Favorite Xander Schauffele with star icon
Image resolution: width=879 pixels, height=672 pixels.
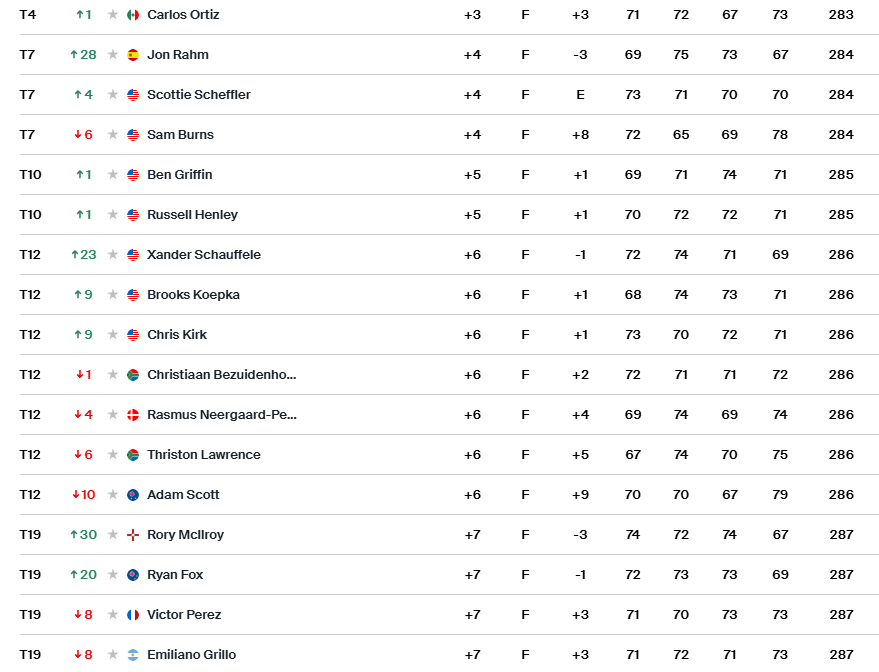113,255
